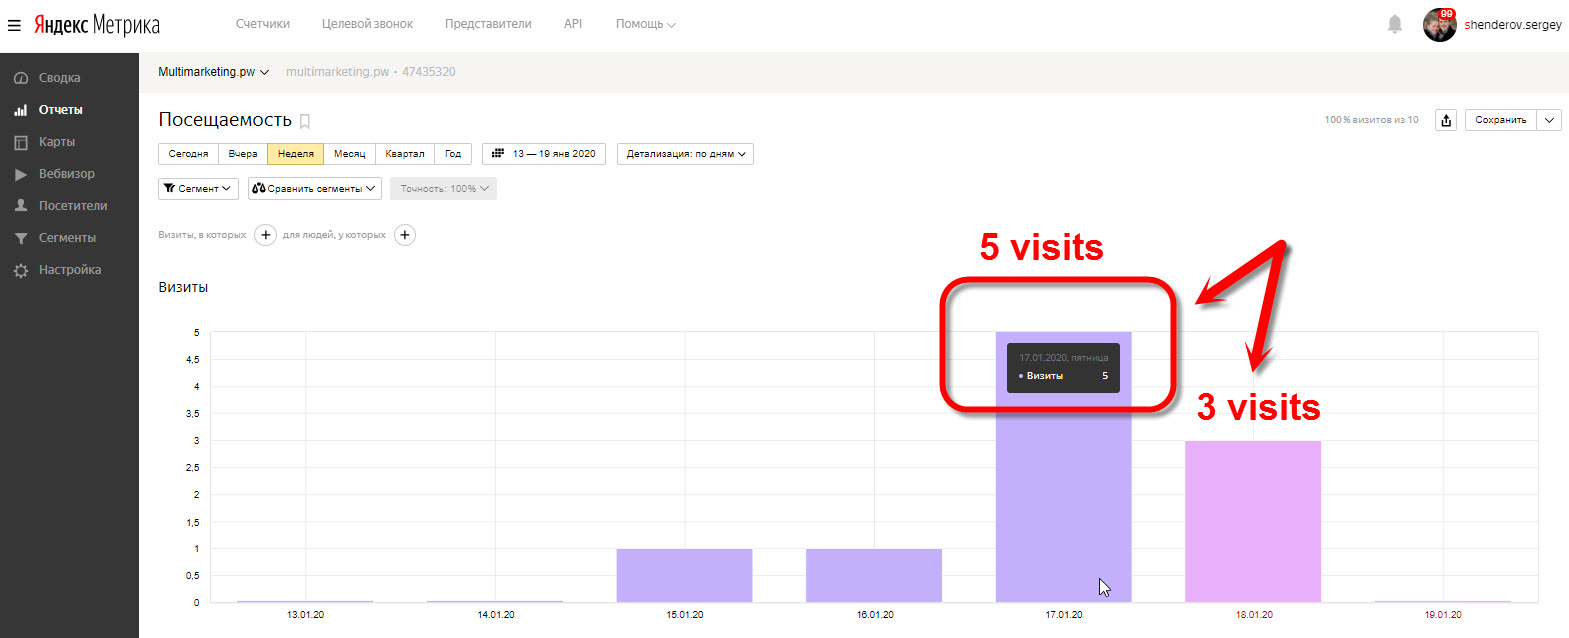Click the Настройка gear icon

[20, 270]
